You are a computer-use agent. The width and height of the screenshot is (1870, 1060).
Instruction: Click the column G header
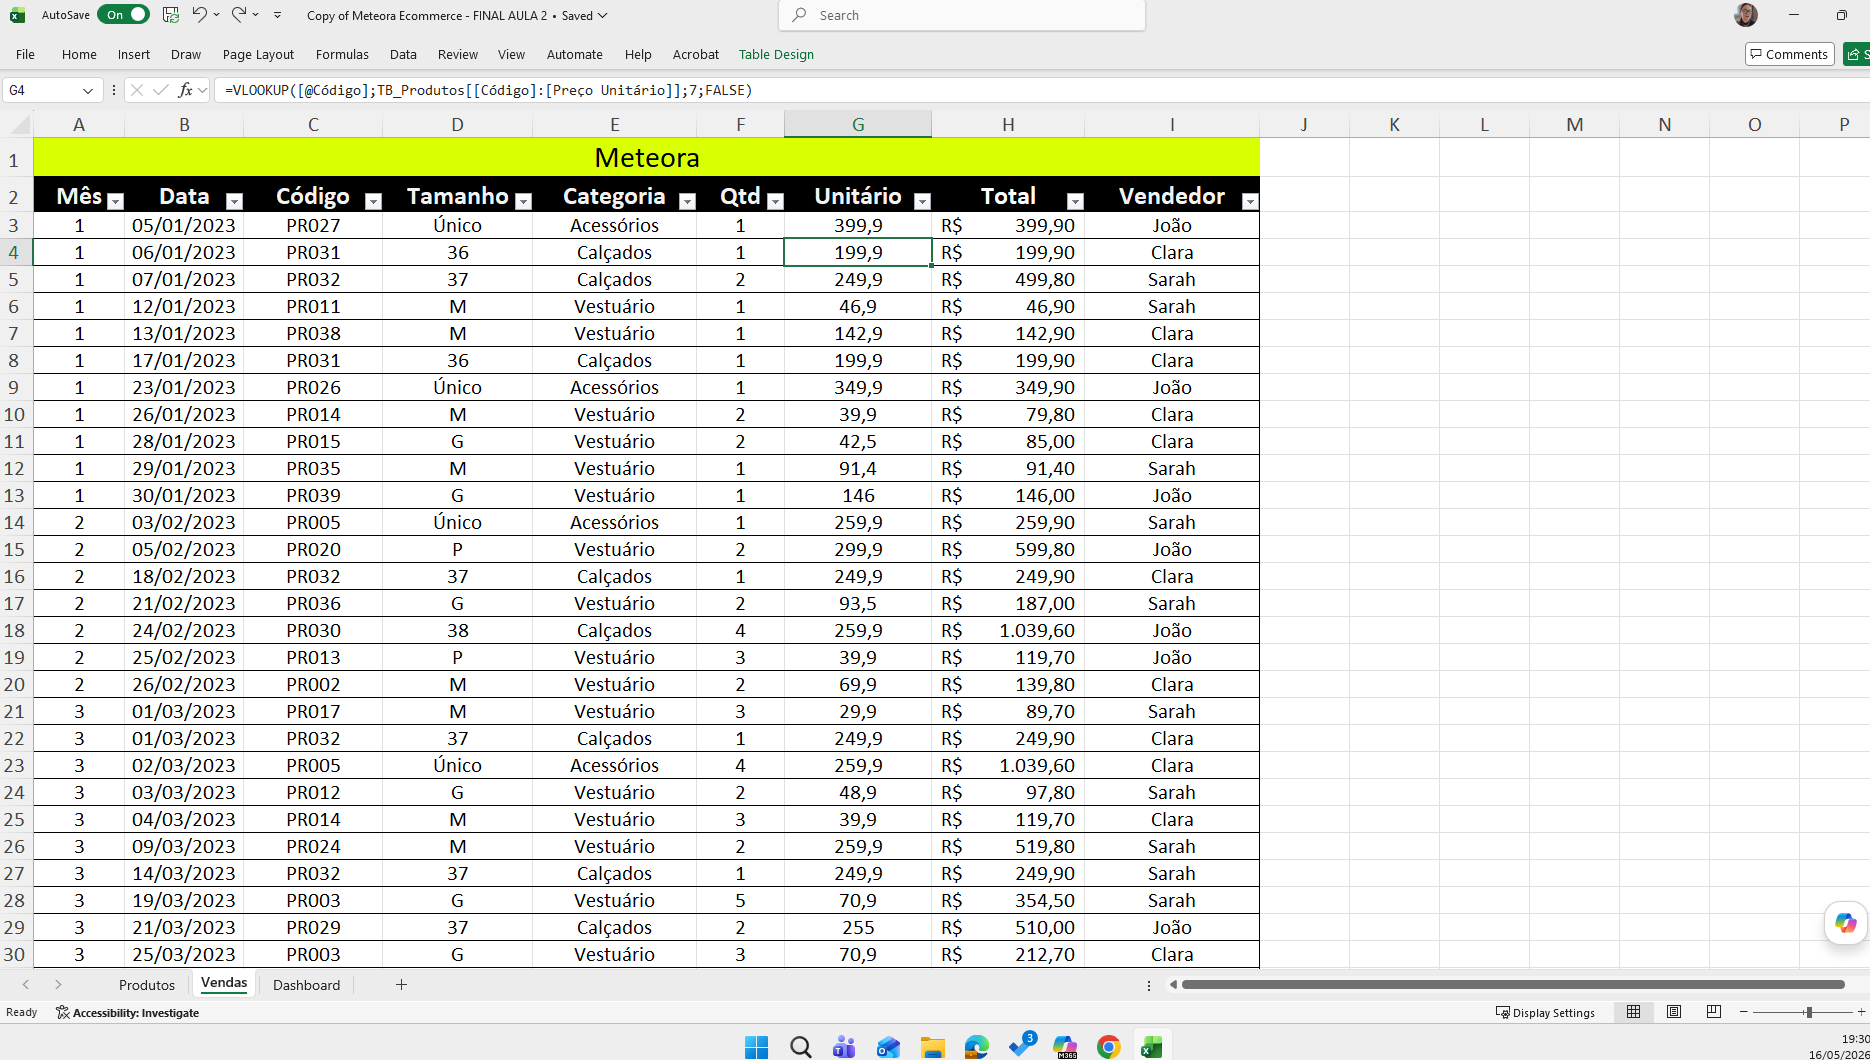pyautogui.click(x=858, y=125)
